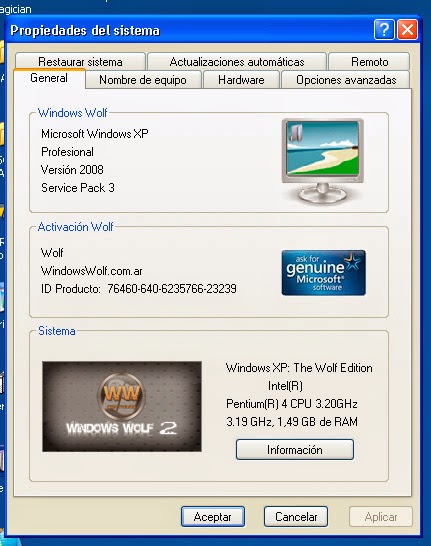This screenshot has width=431, height=546.
Task: Click the 'Service Pack 3' text
Action: pyautogui.click(x=78, y=188)
